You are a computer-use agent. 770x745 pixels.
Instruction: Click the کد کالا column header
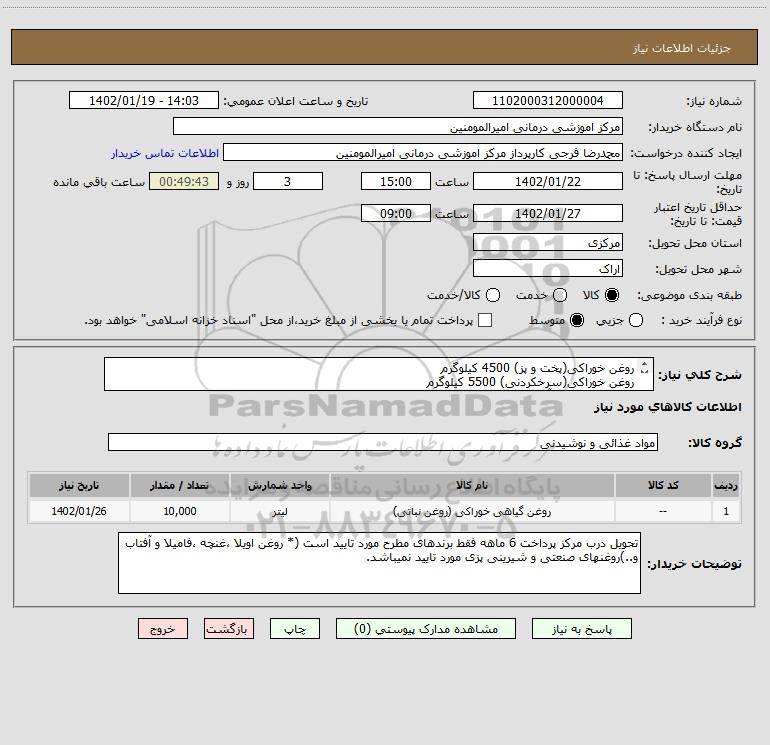(x=663, y=485)
